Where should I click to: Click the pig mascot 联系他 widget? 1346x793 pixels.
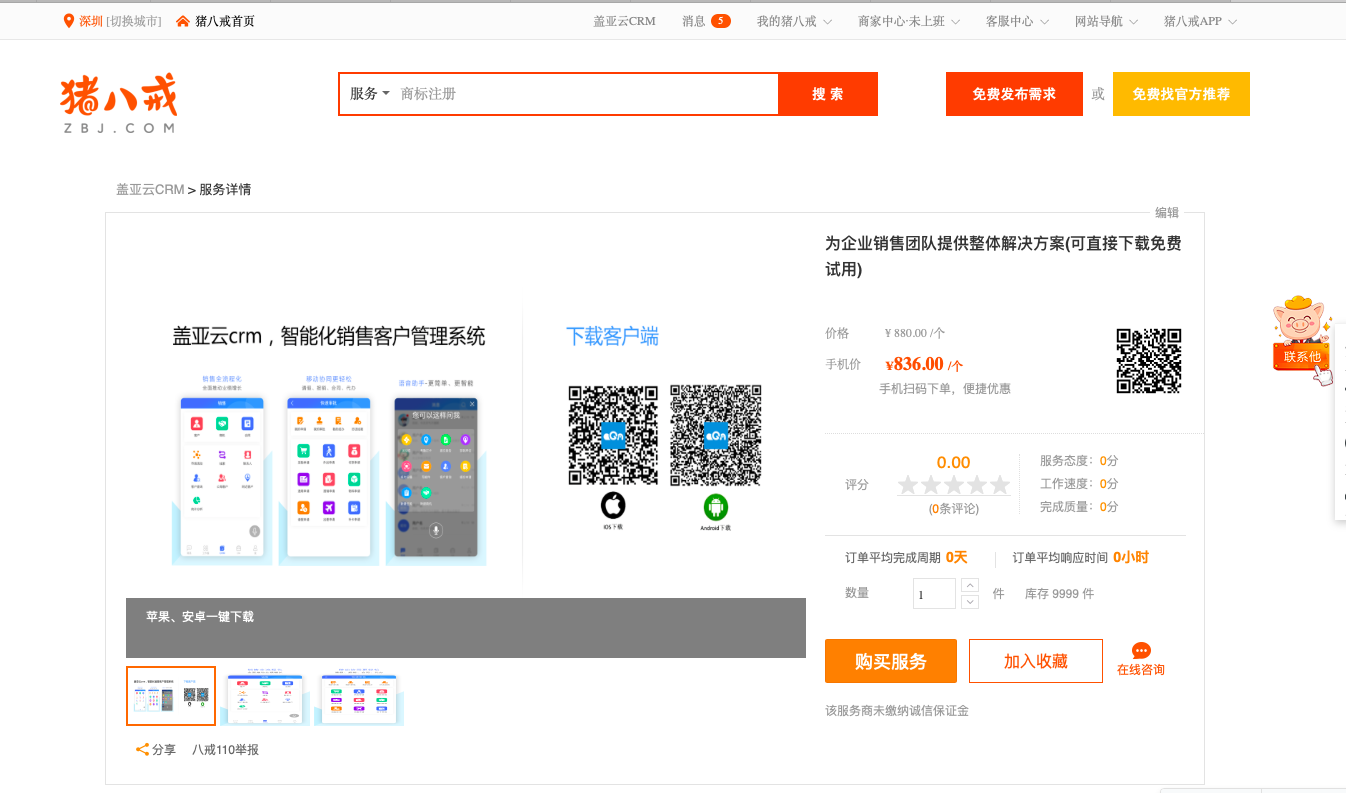pyautogui.click(x=1303, y=340)
